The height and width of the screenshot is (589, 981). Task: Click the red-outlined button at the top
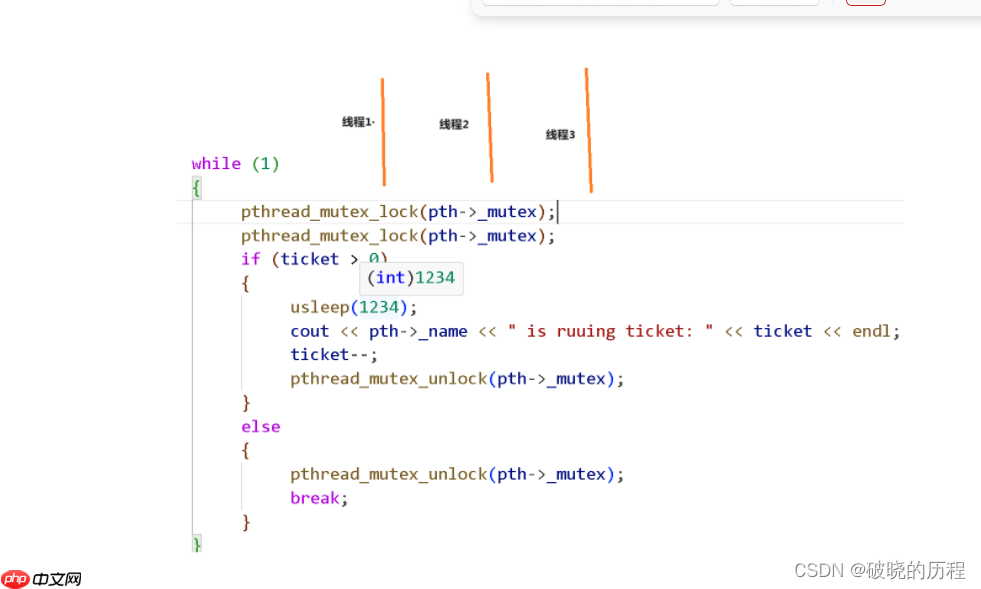click(x=865, y=2)
